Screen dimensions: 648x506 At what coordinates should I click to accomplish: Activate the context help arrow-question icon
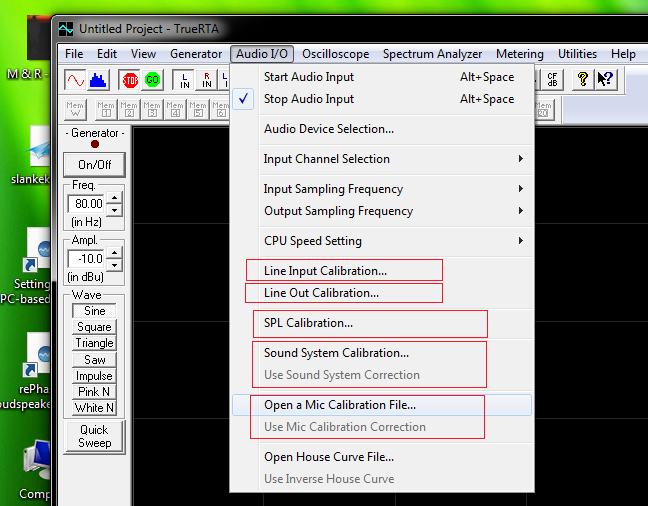(x=605, y=80)
